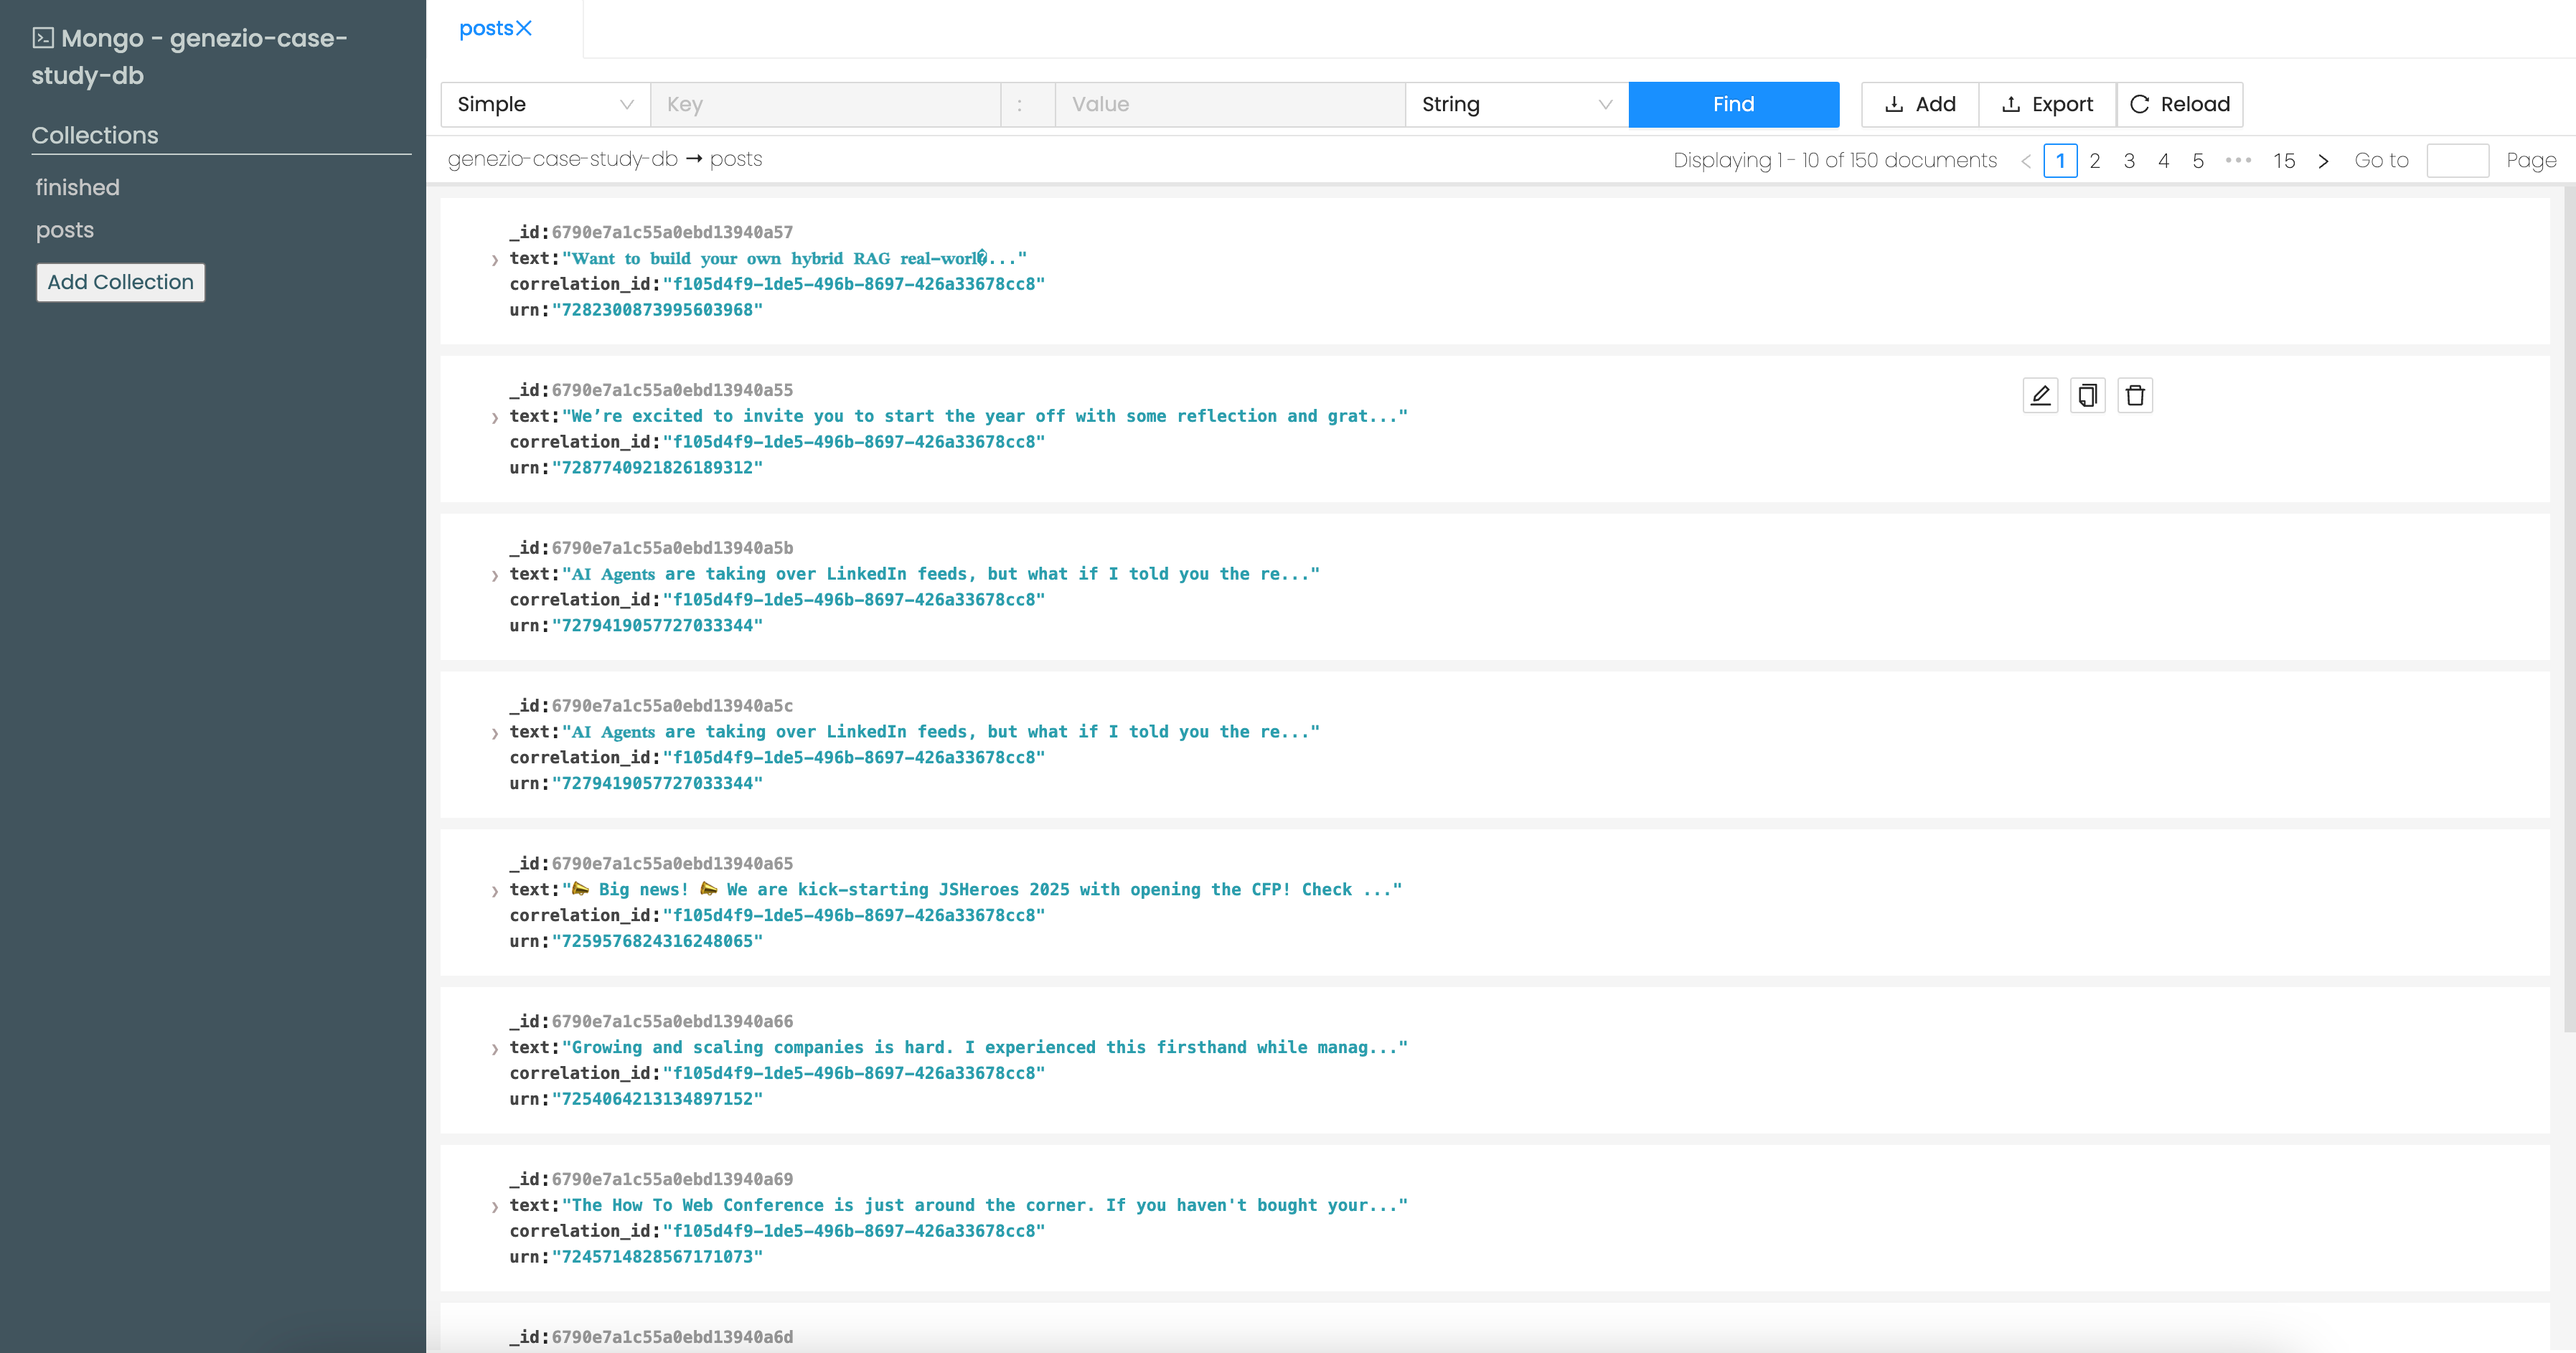
Task: Expand text of 'We're excited to invite' document
Action: coord(494,418)
